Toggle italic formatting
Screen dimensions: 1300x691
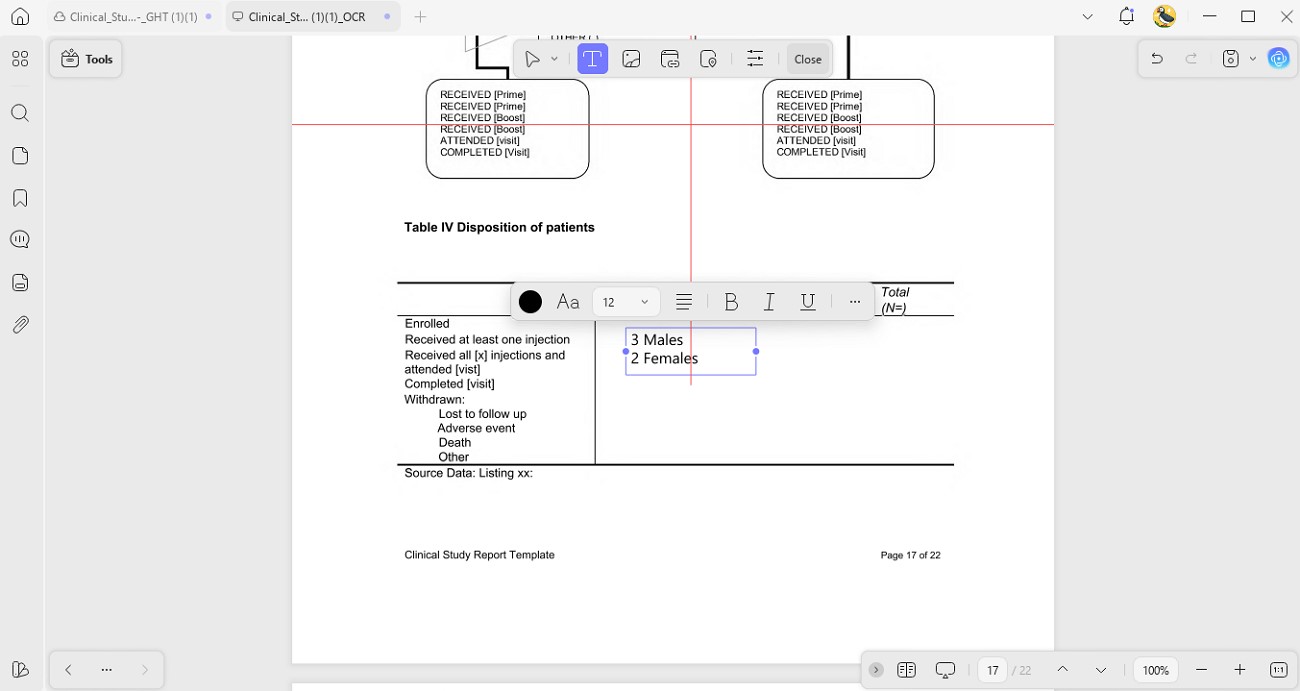pos(769,301)
